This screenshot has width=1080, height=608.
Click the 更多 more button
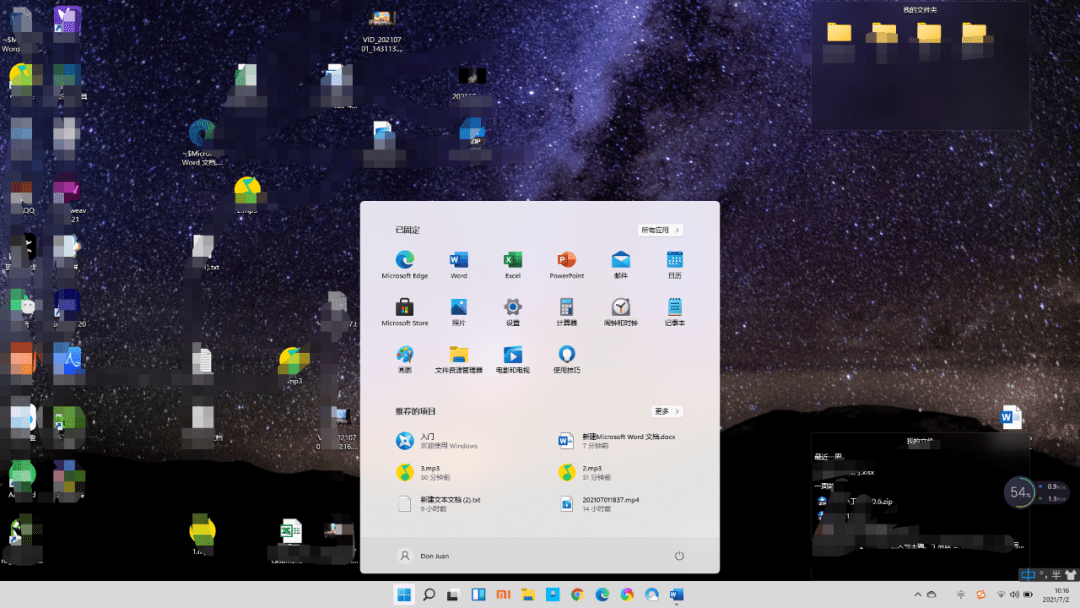pyautogui.click(x=667, y=411)
